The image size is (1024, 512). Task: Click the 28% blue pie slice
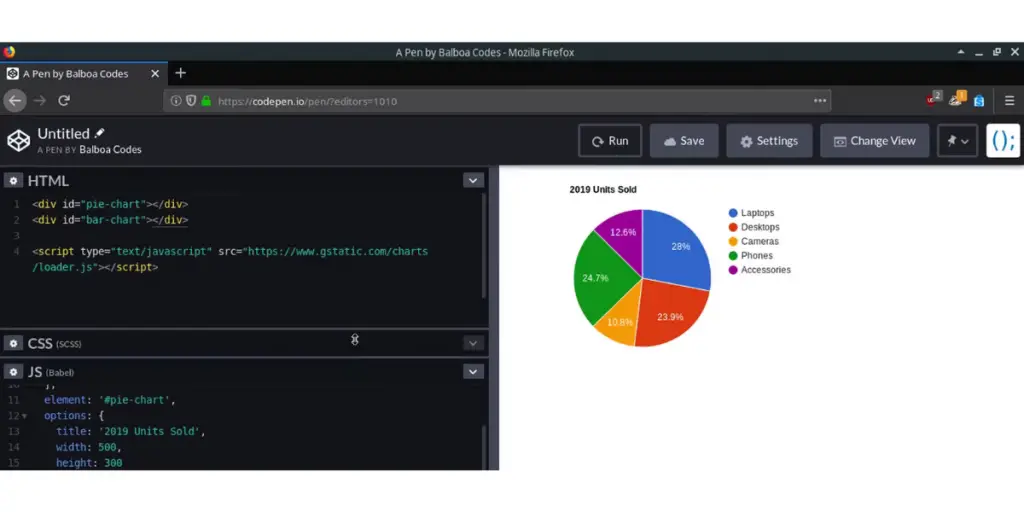[x=679, y=248]
